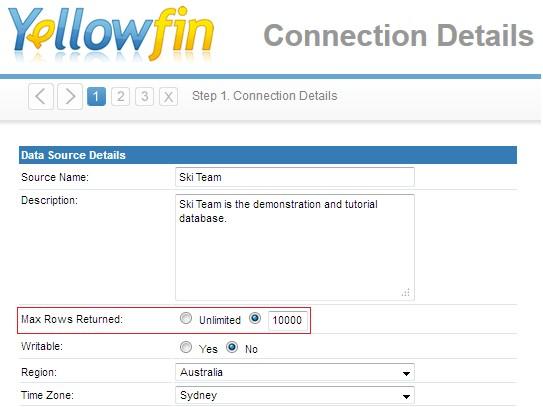Click the Yellowfin logo
This screenshot has height=407, width=543.
[111, 34]
